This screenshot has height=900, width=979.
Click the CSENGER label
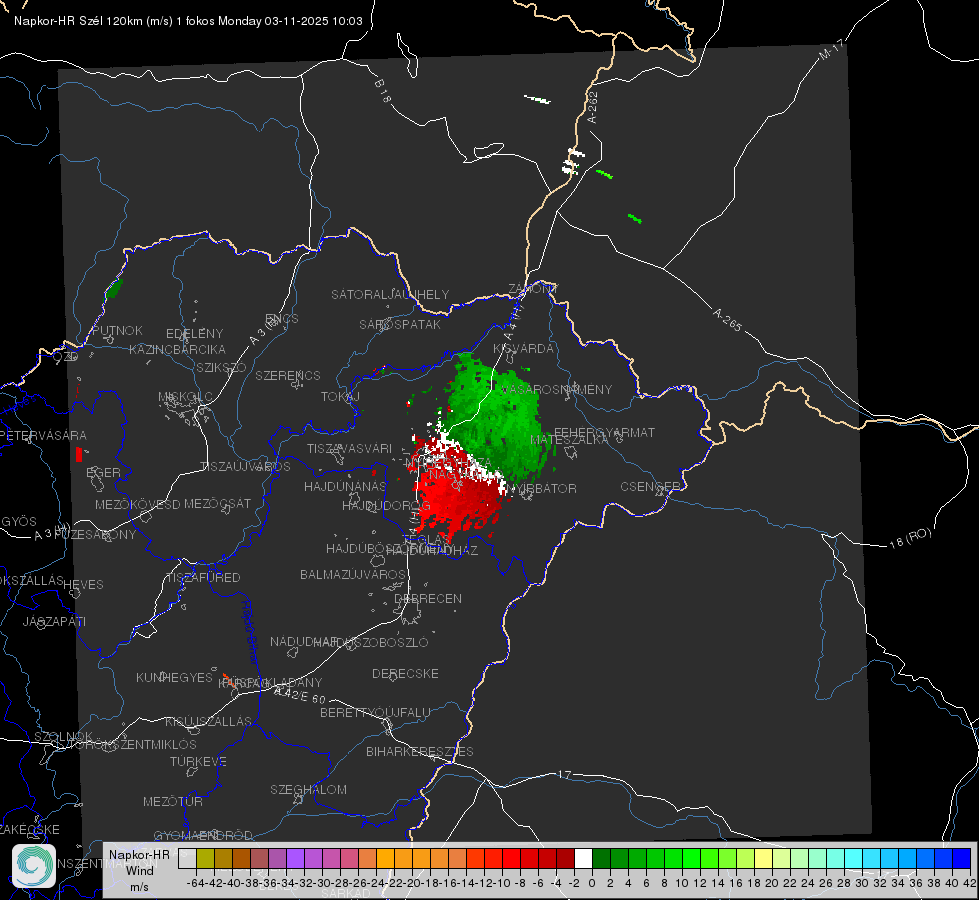click(650, 487)
